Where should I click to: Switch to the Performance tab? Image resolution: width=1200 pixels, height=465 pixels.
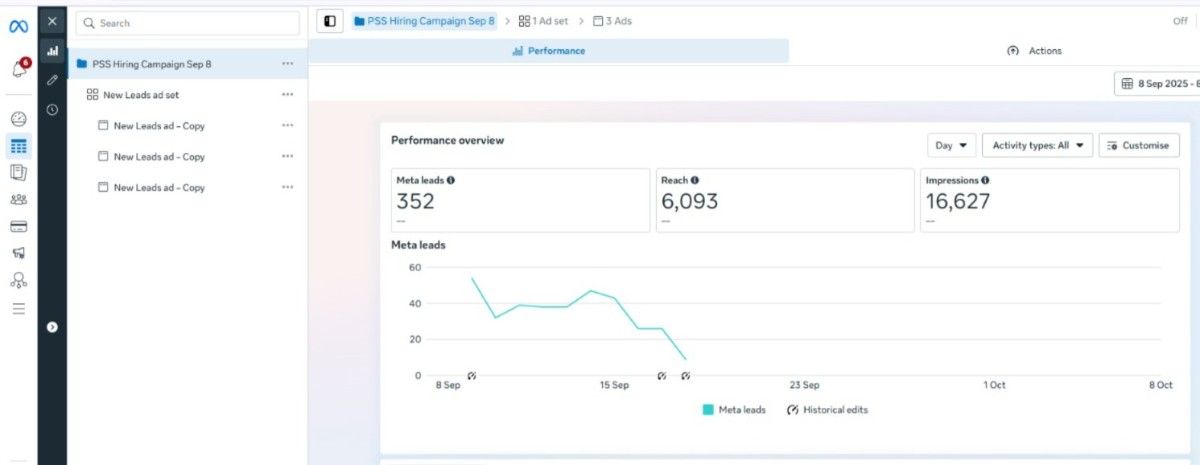point(548,51)
